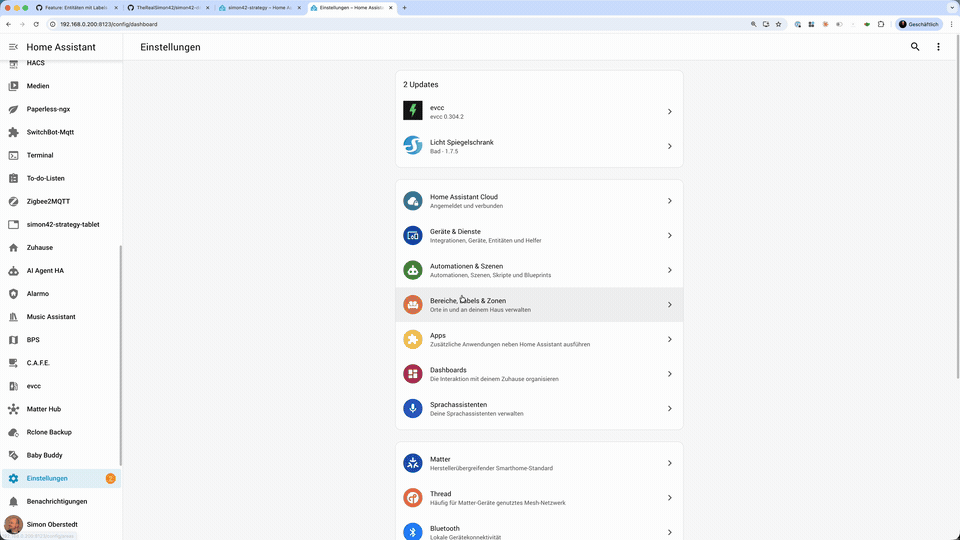Open the Sprachassistenten row chevron
960x540 pixels.
(x=669, y=408)
